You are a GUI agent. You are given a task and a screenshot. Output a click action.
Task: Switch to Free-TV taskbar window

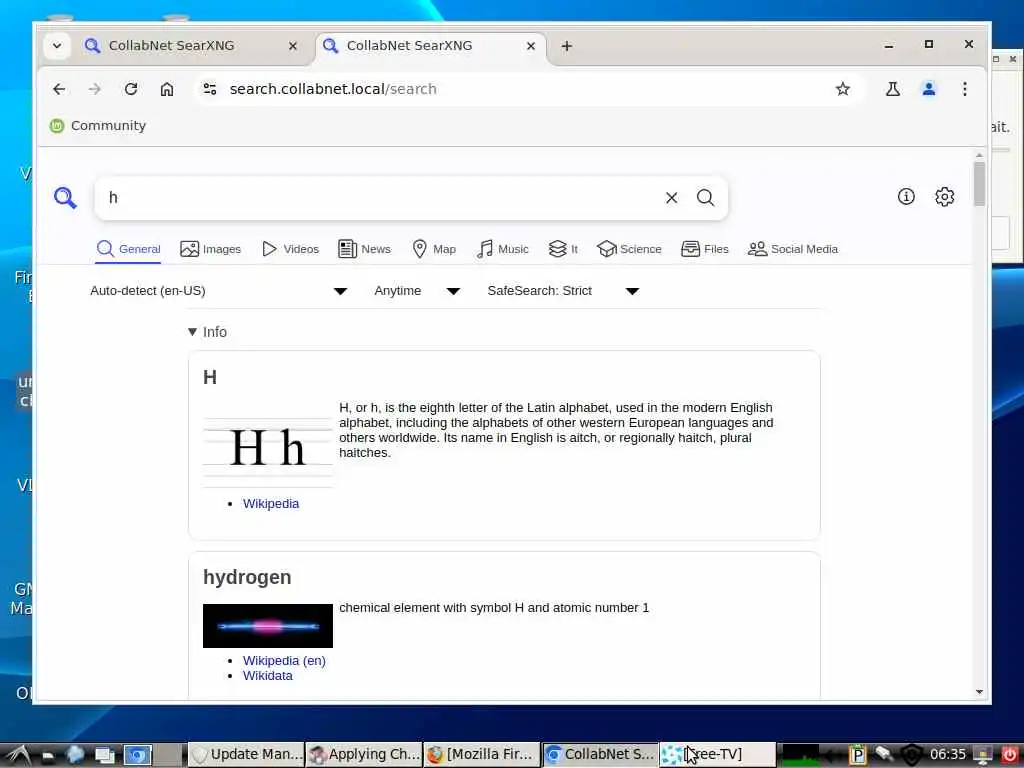point(717,754)
